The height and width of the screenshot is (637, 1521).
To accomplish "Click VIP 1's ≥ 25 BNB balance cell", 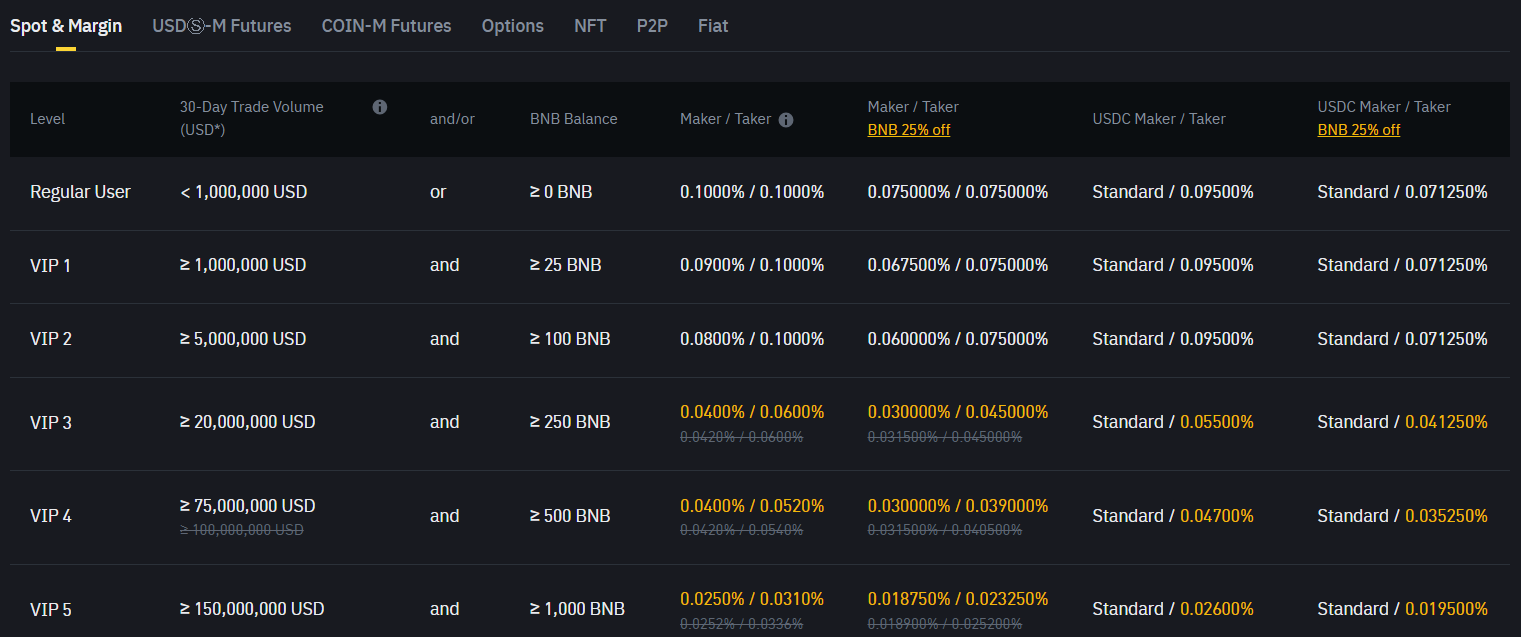I will click(x=569, y=264).
